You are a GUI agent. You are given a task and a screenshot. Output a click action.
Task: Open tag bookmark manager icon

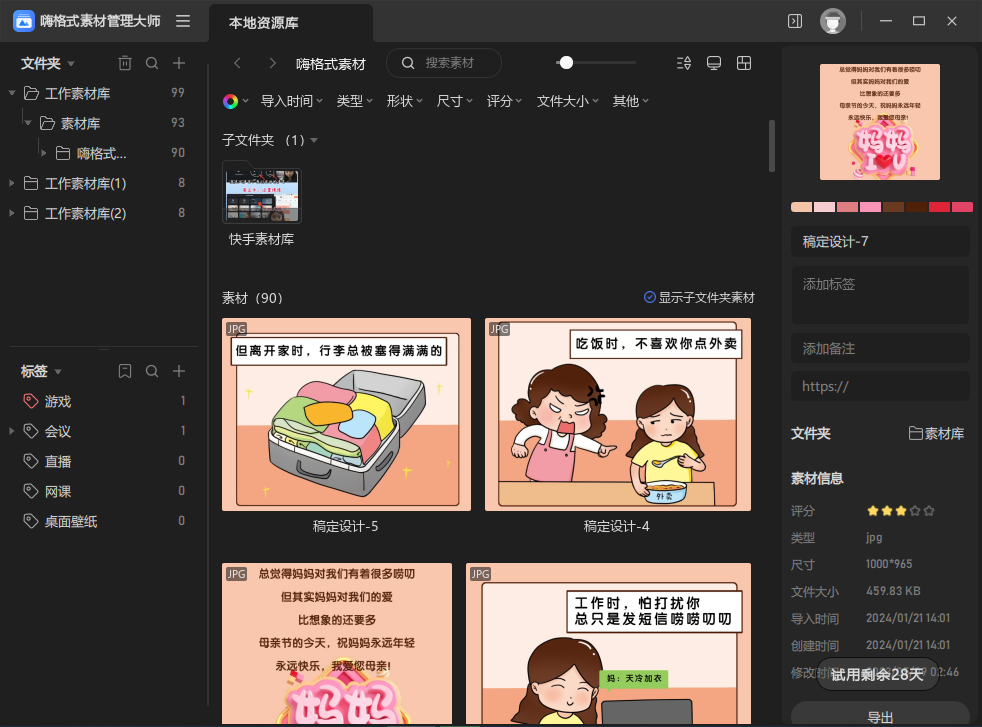tap(125, 371)
